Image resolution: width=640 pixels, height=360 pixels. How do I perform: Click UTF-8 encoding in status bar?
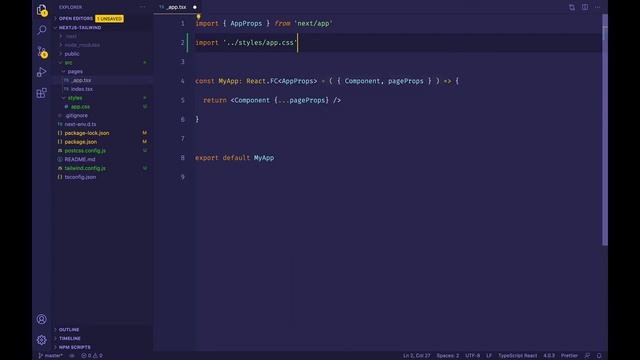[473, 356]
